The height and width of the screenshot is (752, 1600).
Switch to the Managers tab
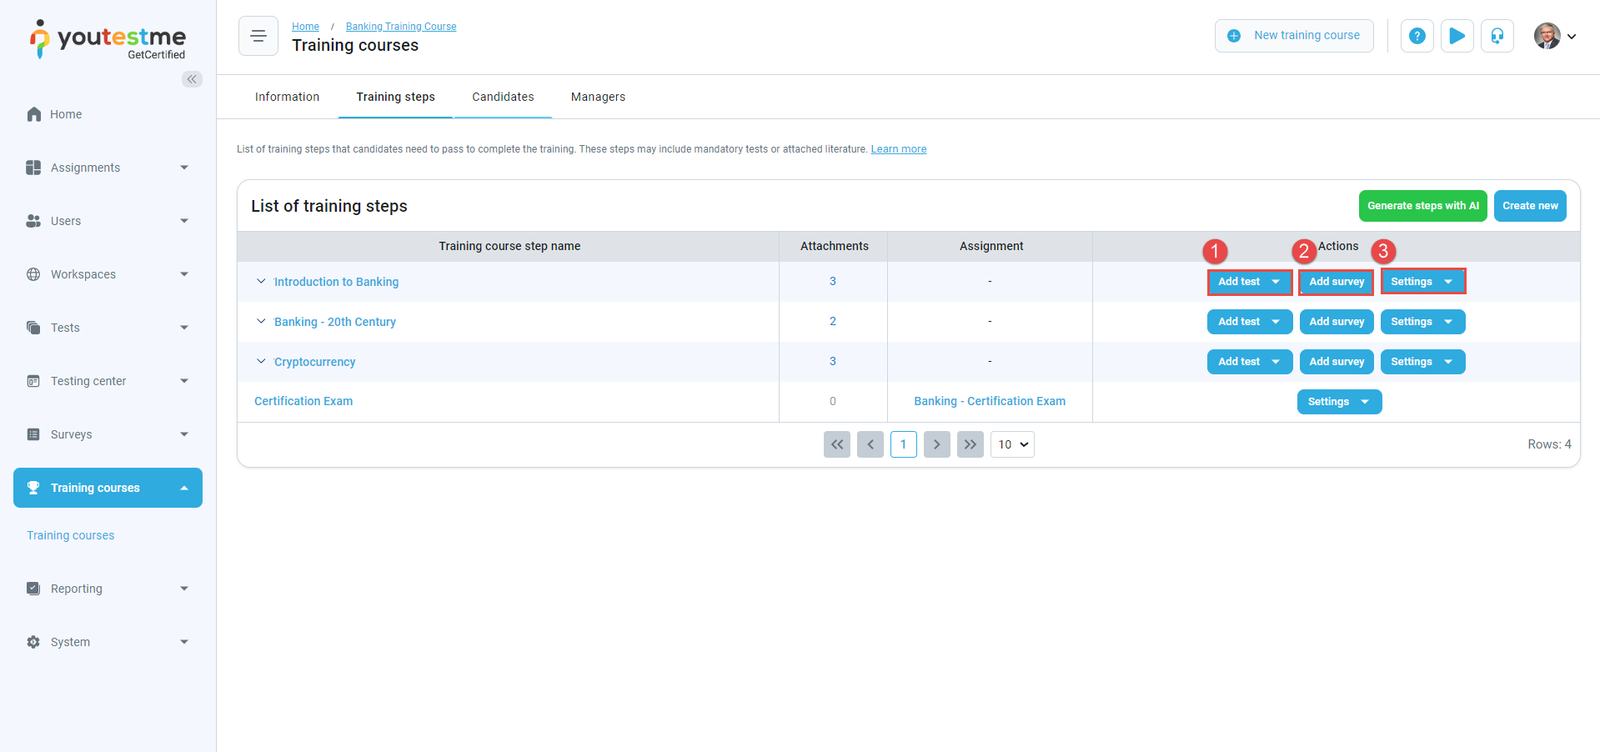click(x=598, y=97)
